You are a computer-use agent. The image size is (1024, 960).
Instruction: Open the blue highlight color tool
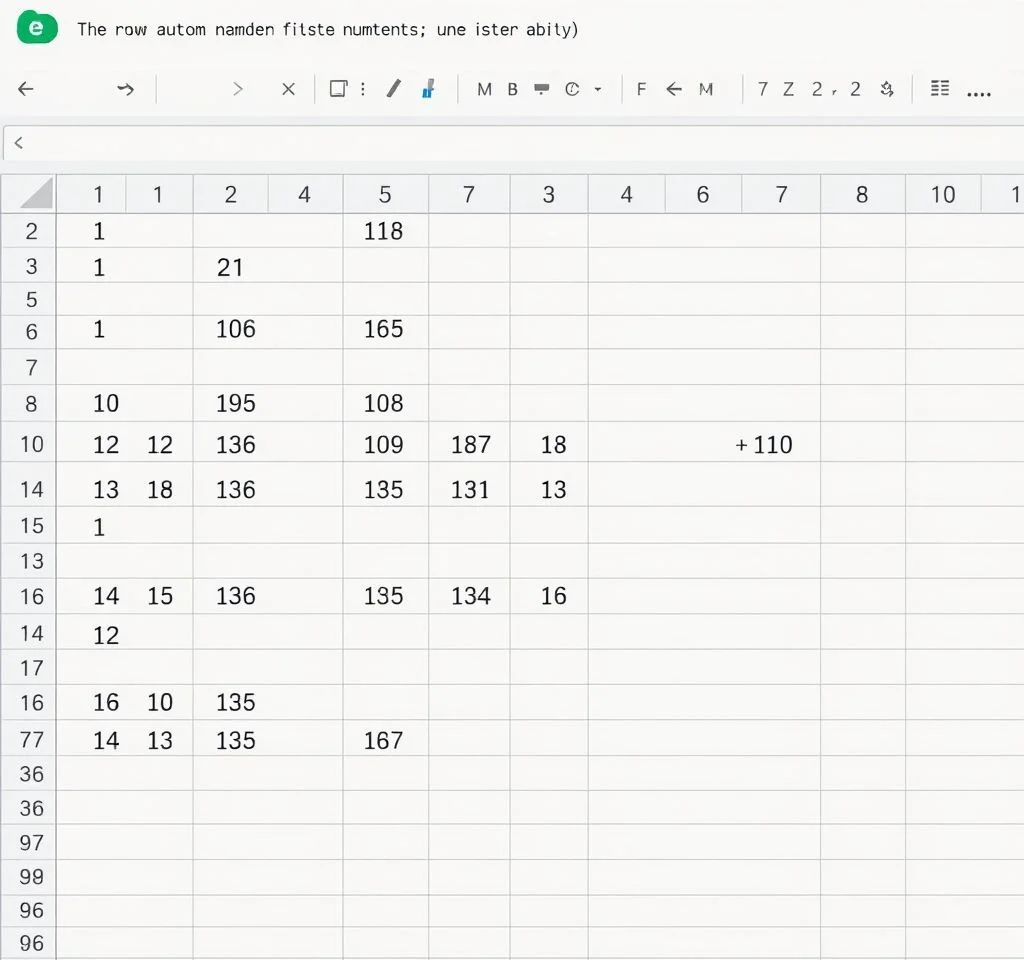click(428, 89)
